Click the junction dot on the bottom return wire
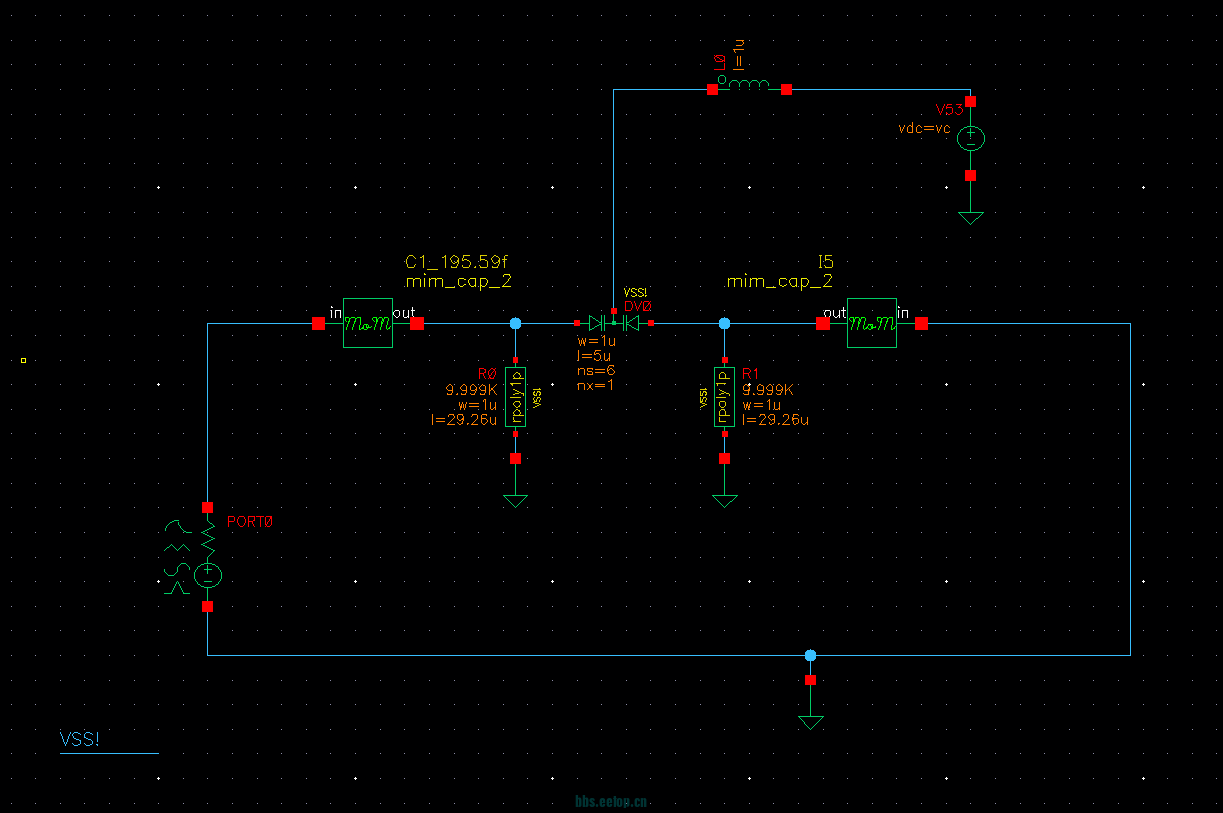The image size is (1223, 813). (x=810, y=655)
